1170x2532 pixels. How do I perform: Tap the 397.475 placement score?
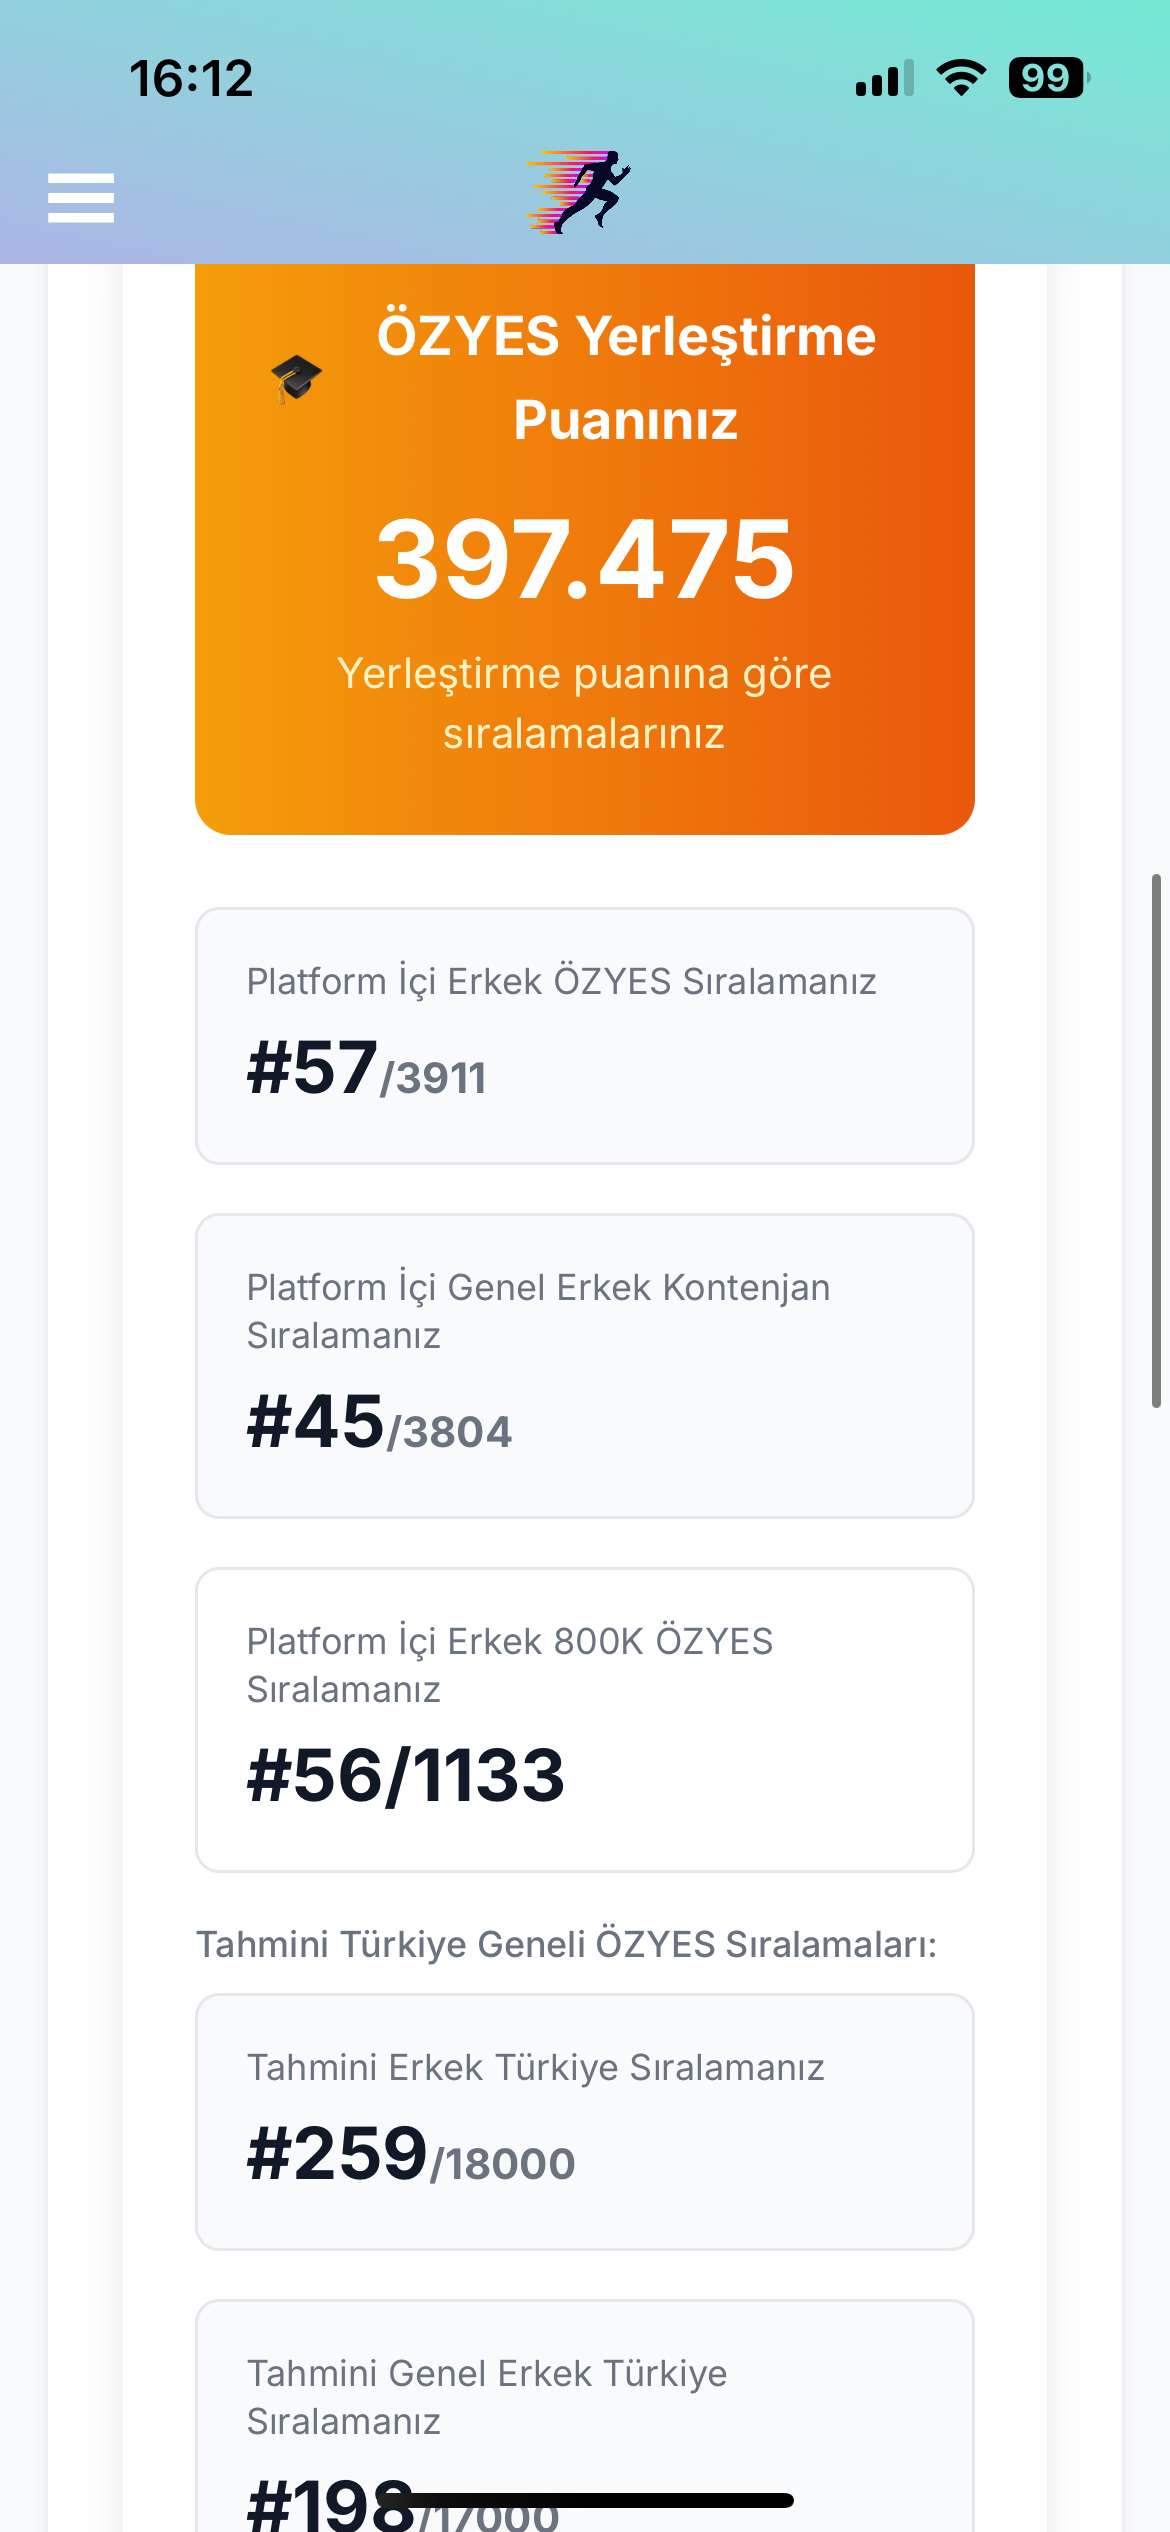coord(585,559)
